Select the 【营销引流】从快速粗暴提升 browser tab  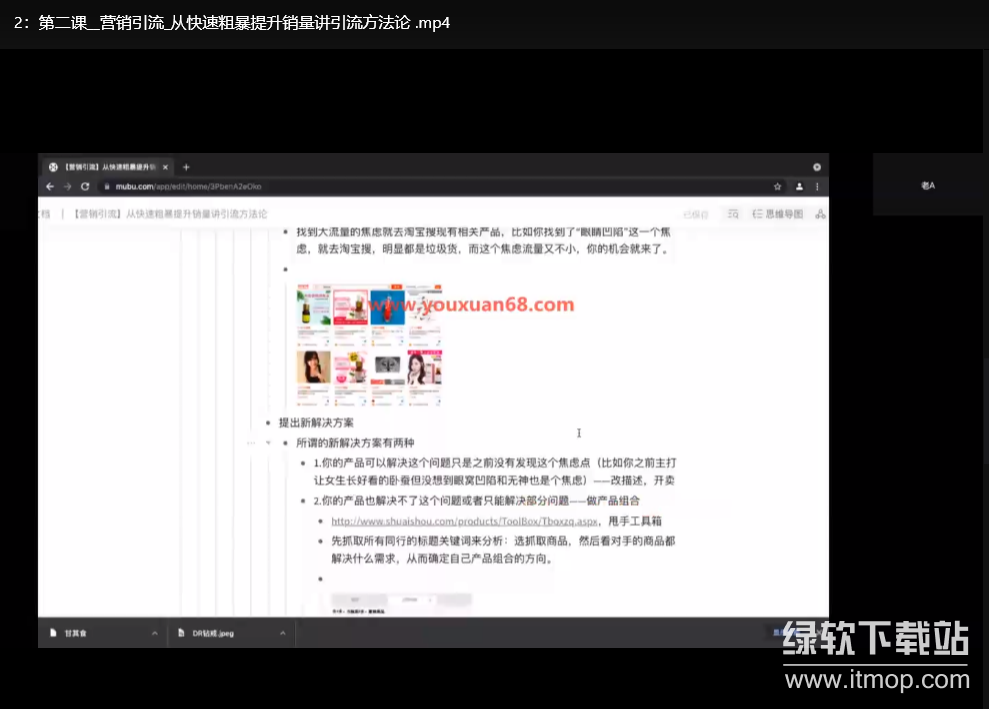click(x=109, y=167)
